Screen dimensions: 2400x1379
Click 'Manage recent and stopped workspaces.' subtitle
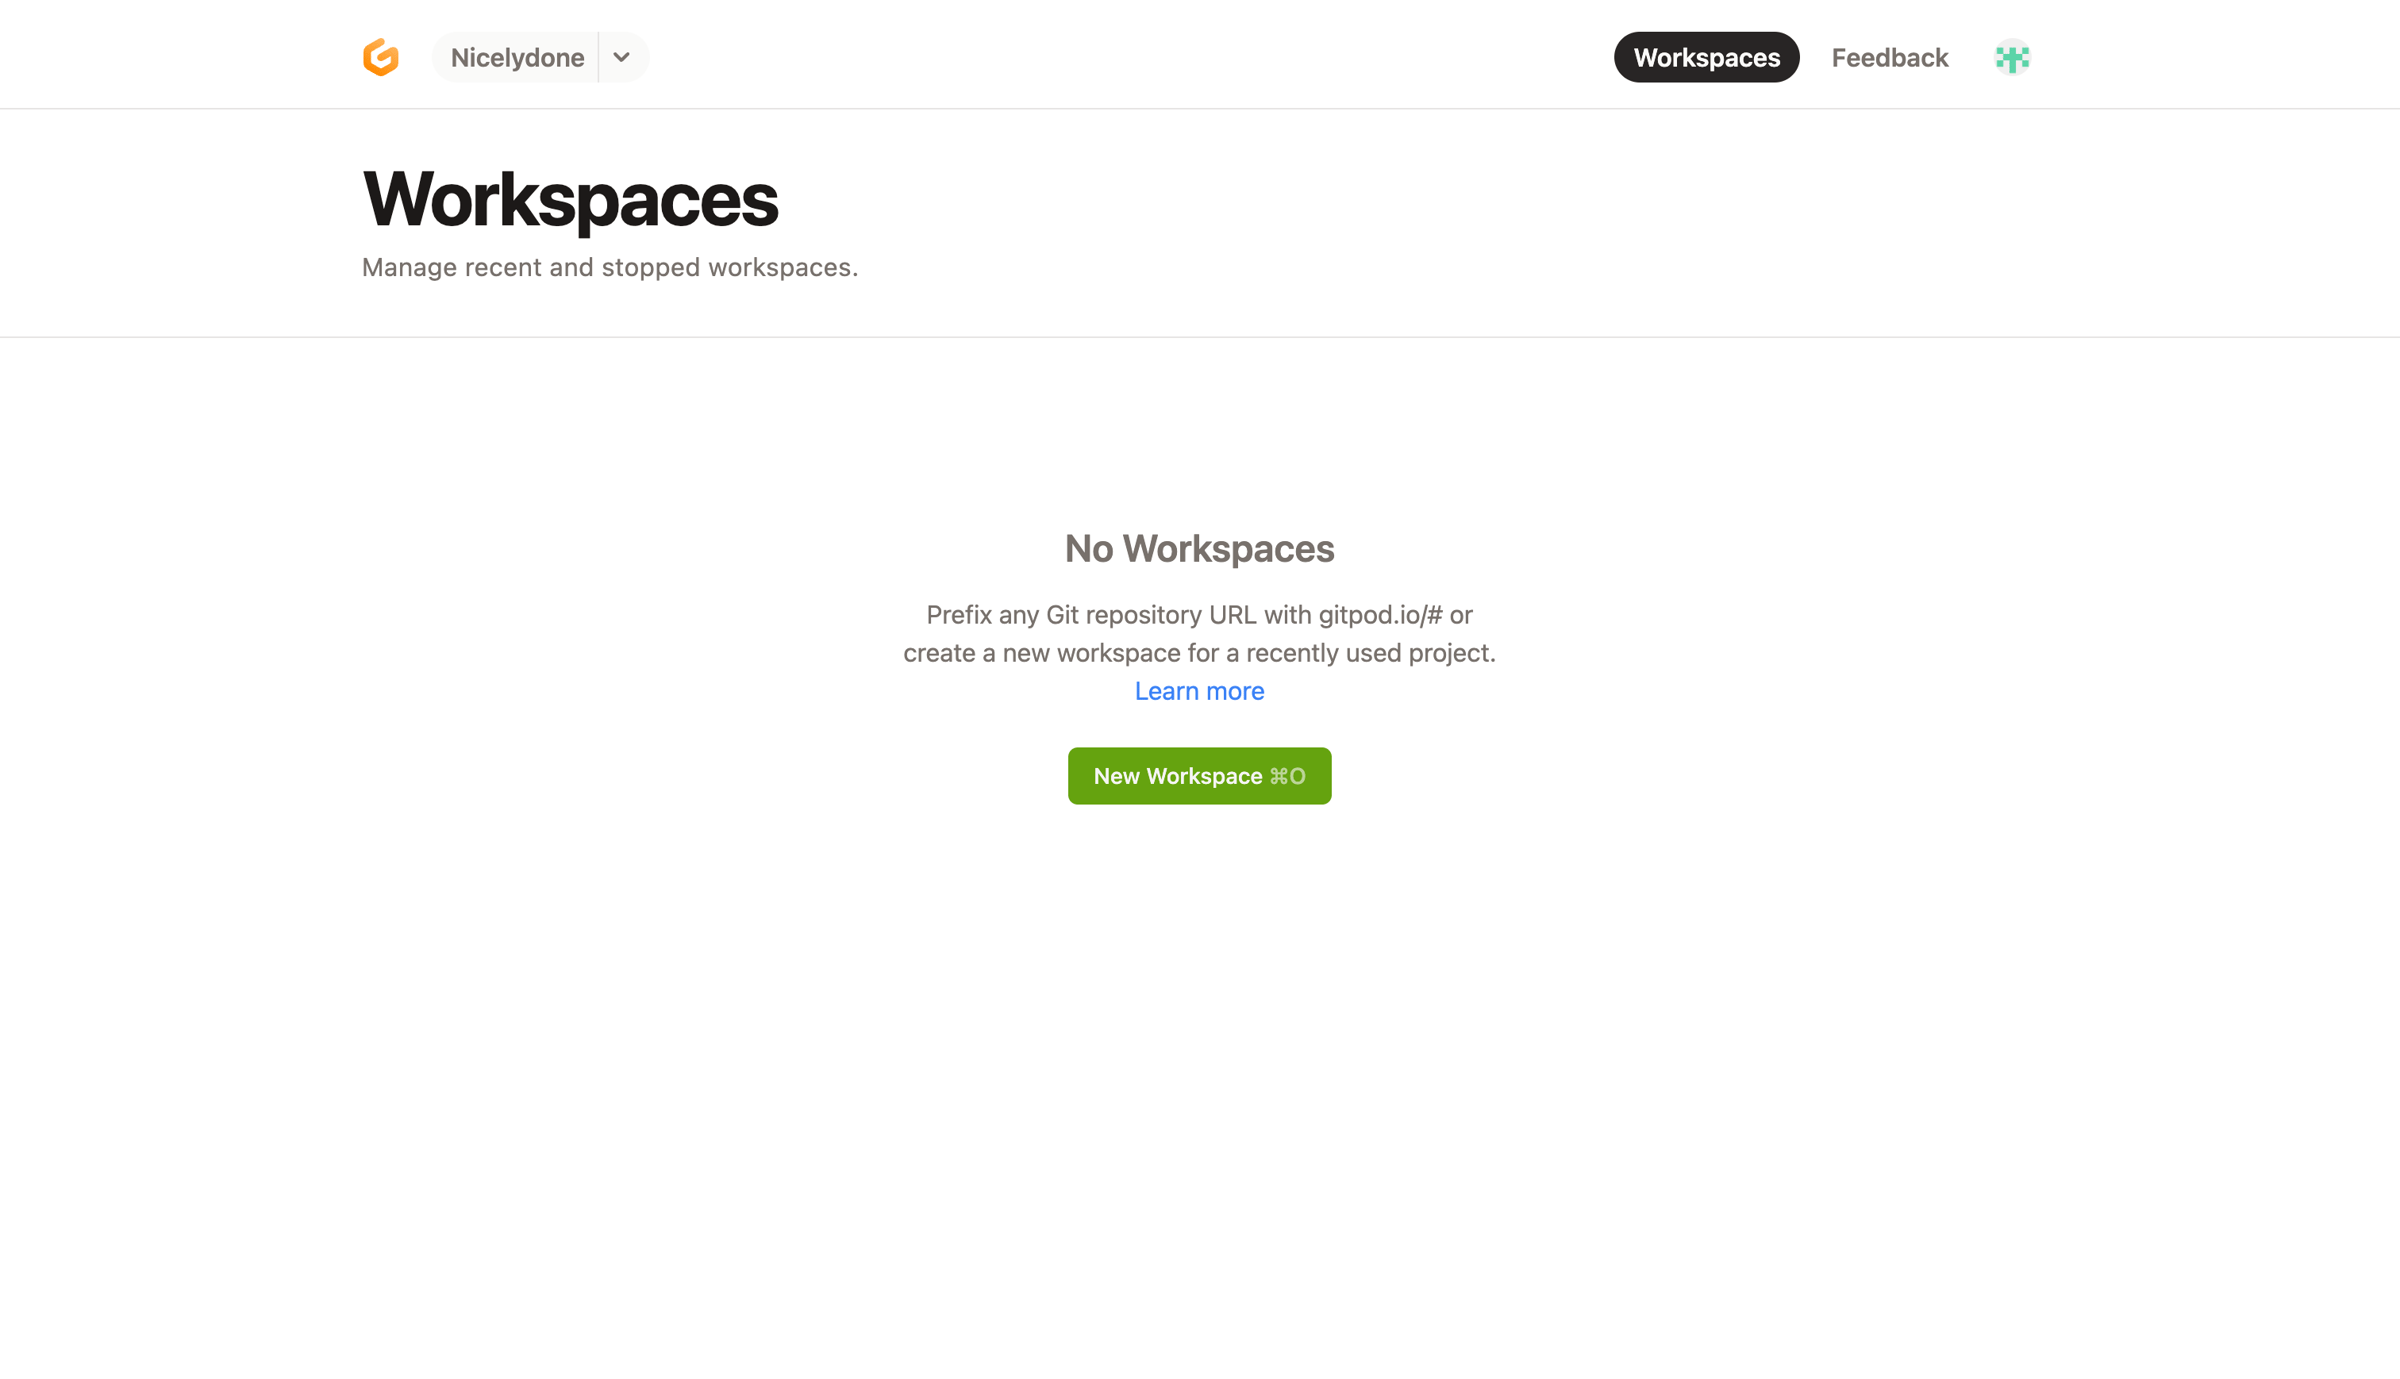tap(610, 267)
